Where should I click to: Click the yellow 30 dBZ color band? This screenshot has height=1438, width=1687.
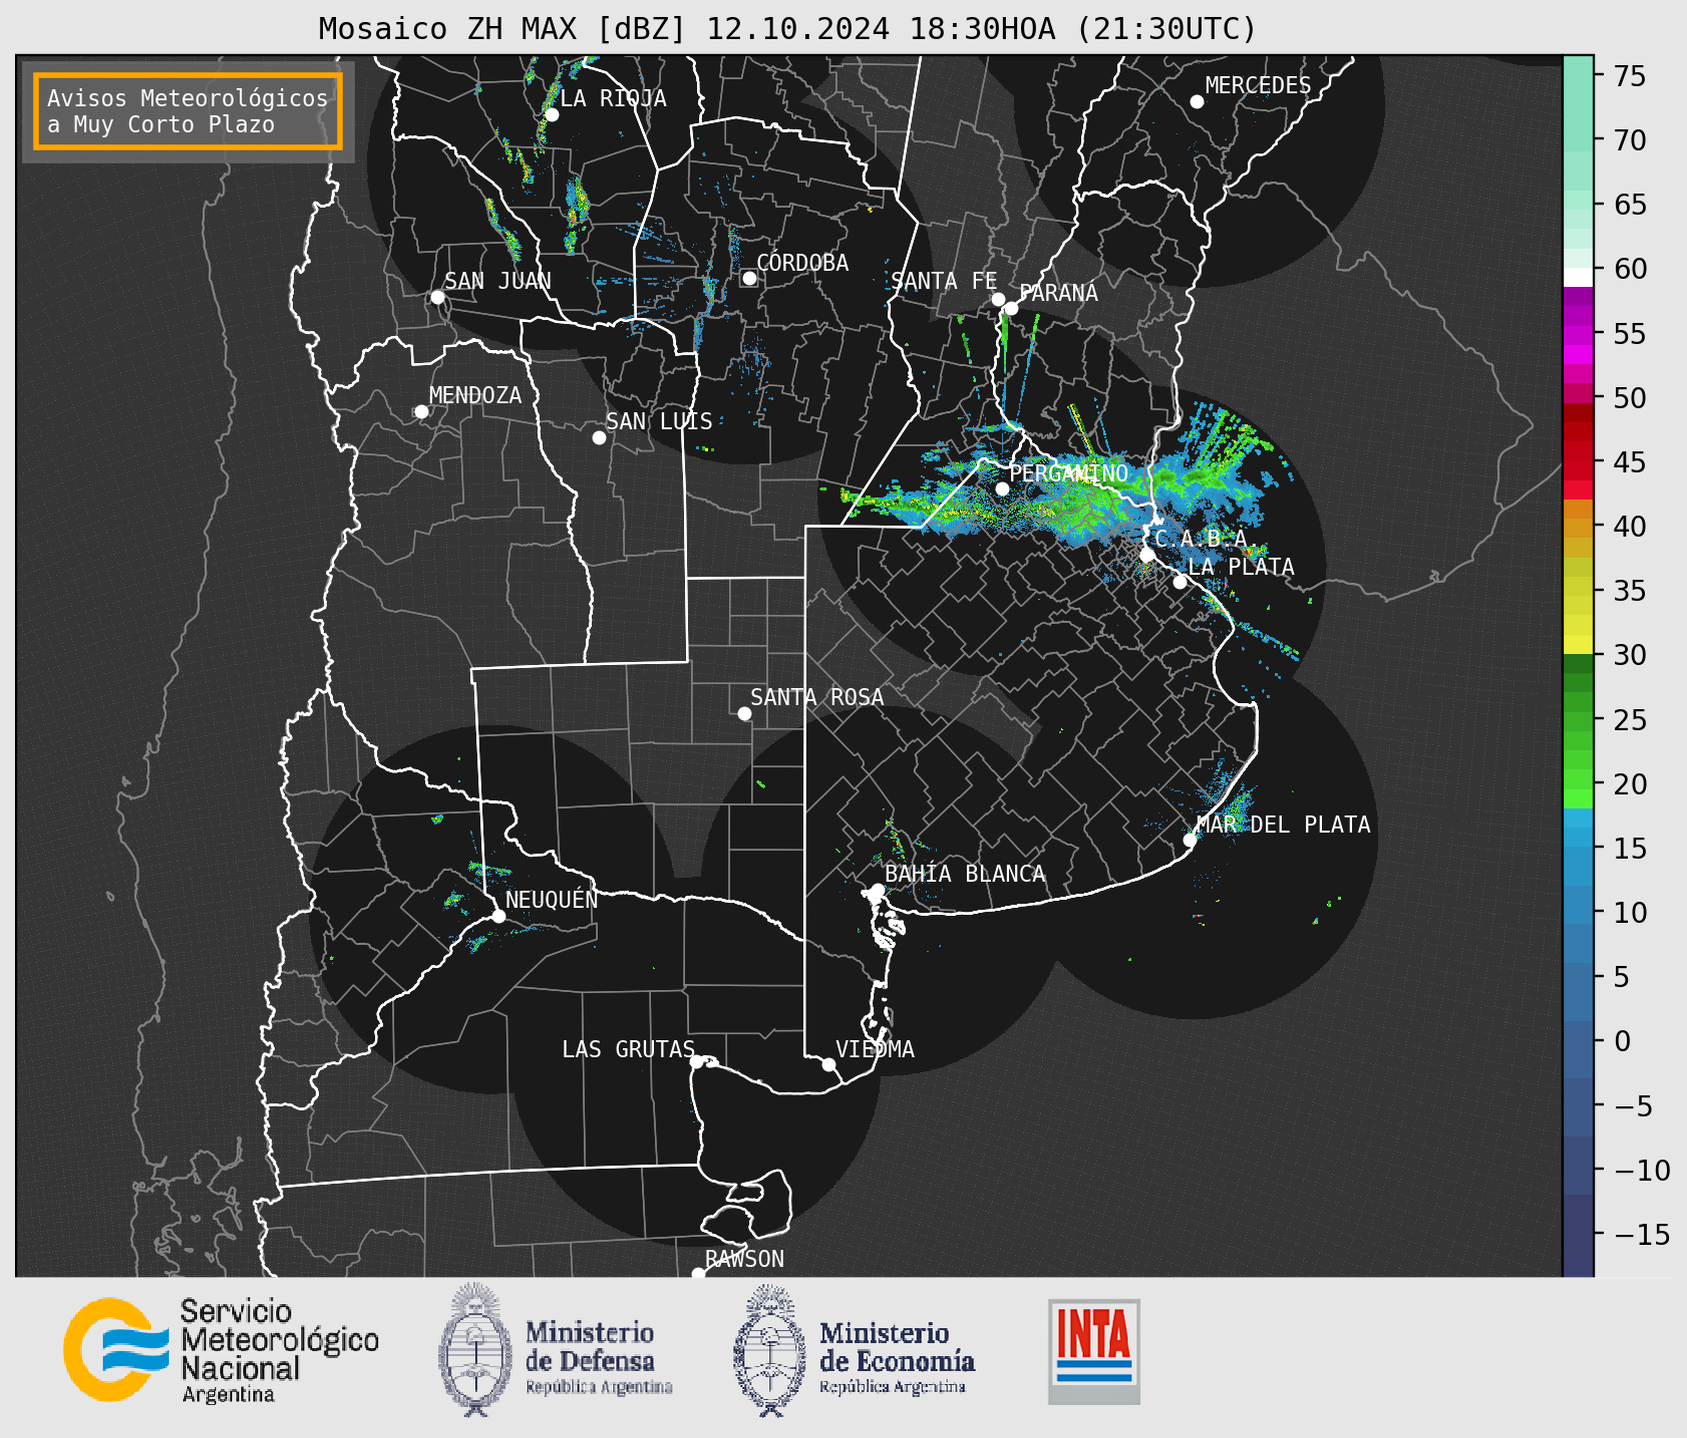pos(1578,645)
